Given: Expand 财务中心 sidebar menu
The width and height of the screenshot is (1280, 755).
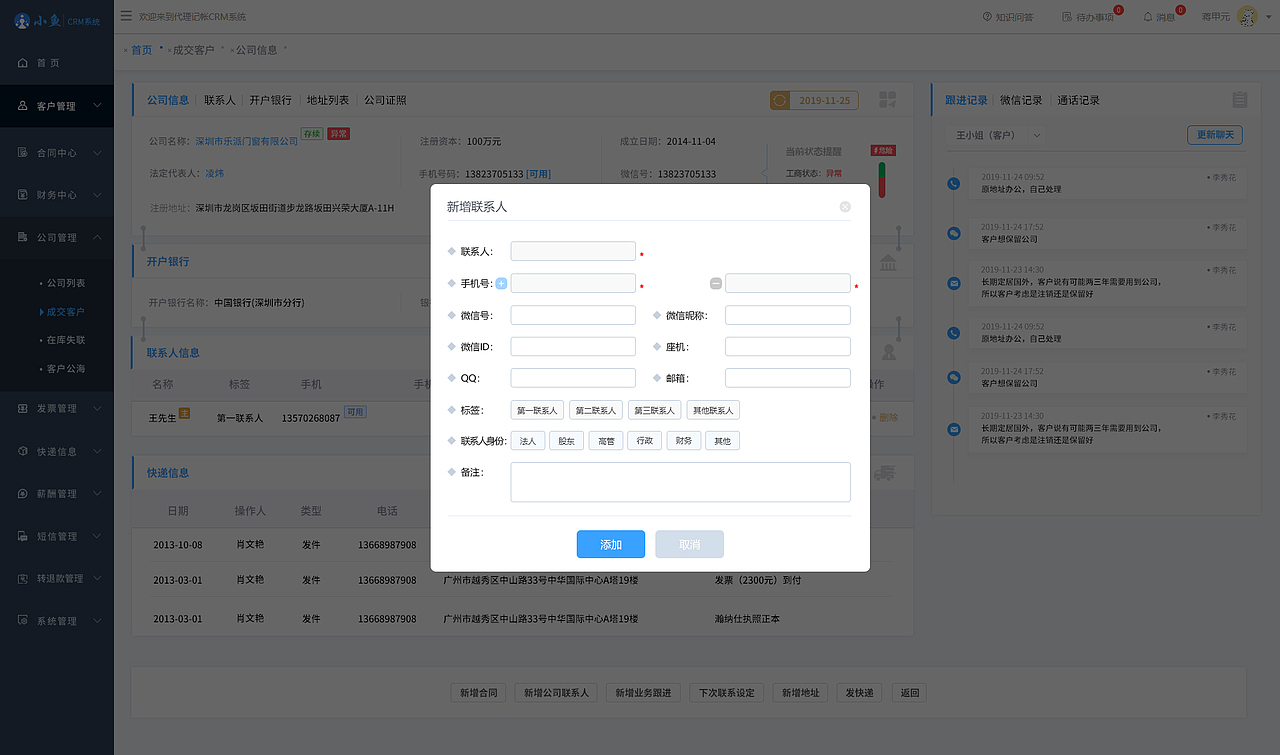Looking at the screenshot, I should coord(57,195).
